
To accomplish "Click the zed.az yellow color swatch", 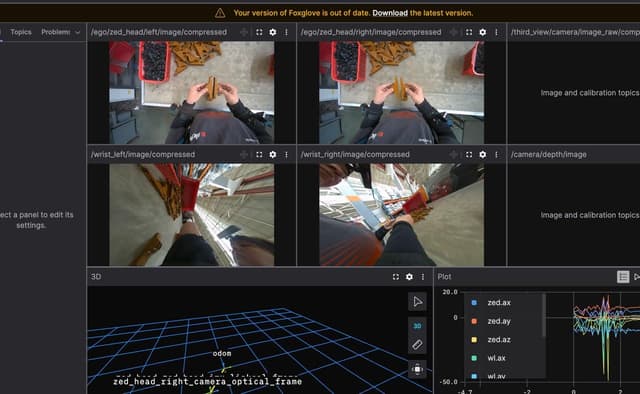I will [x=474, y=340].
